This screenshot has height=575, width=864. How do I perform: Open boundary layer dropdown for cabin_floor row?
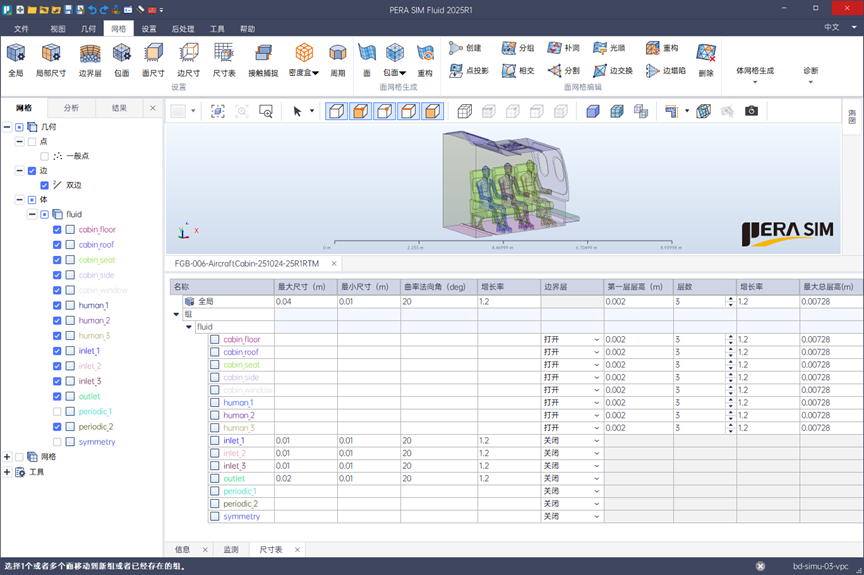pos(597,340)
